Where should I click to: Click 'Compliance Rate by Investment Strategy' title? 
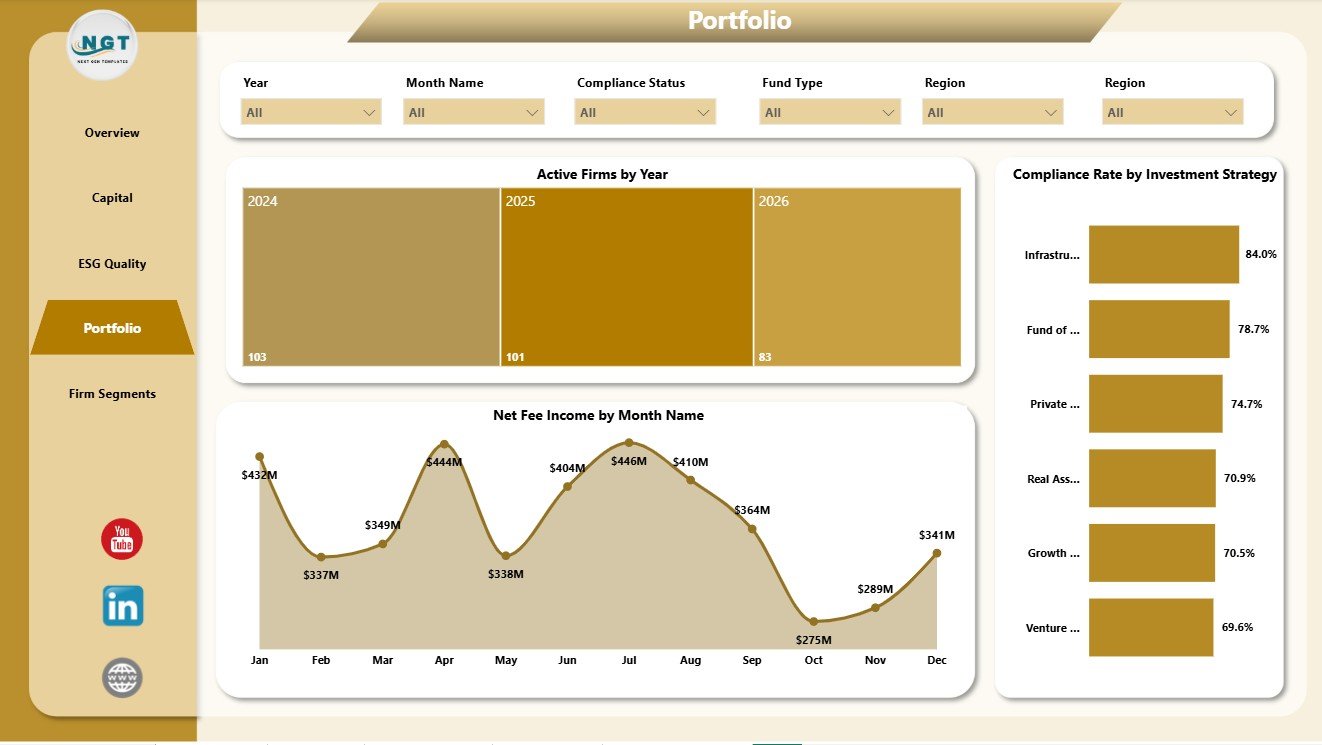pos(1145,174)
